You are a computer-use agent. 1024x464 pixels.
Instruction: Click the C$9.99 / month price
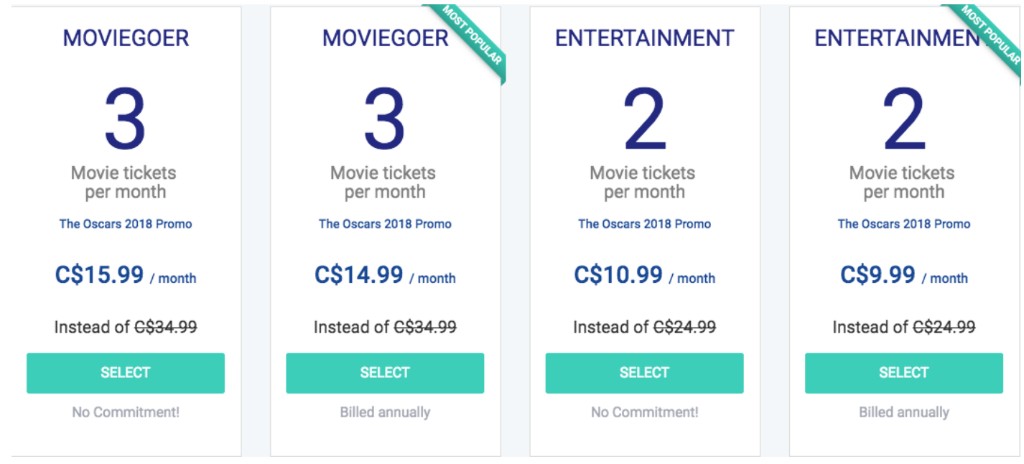(x=904, y=275)
